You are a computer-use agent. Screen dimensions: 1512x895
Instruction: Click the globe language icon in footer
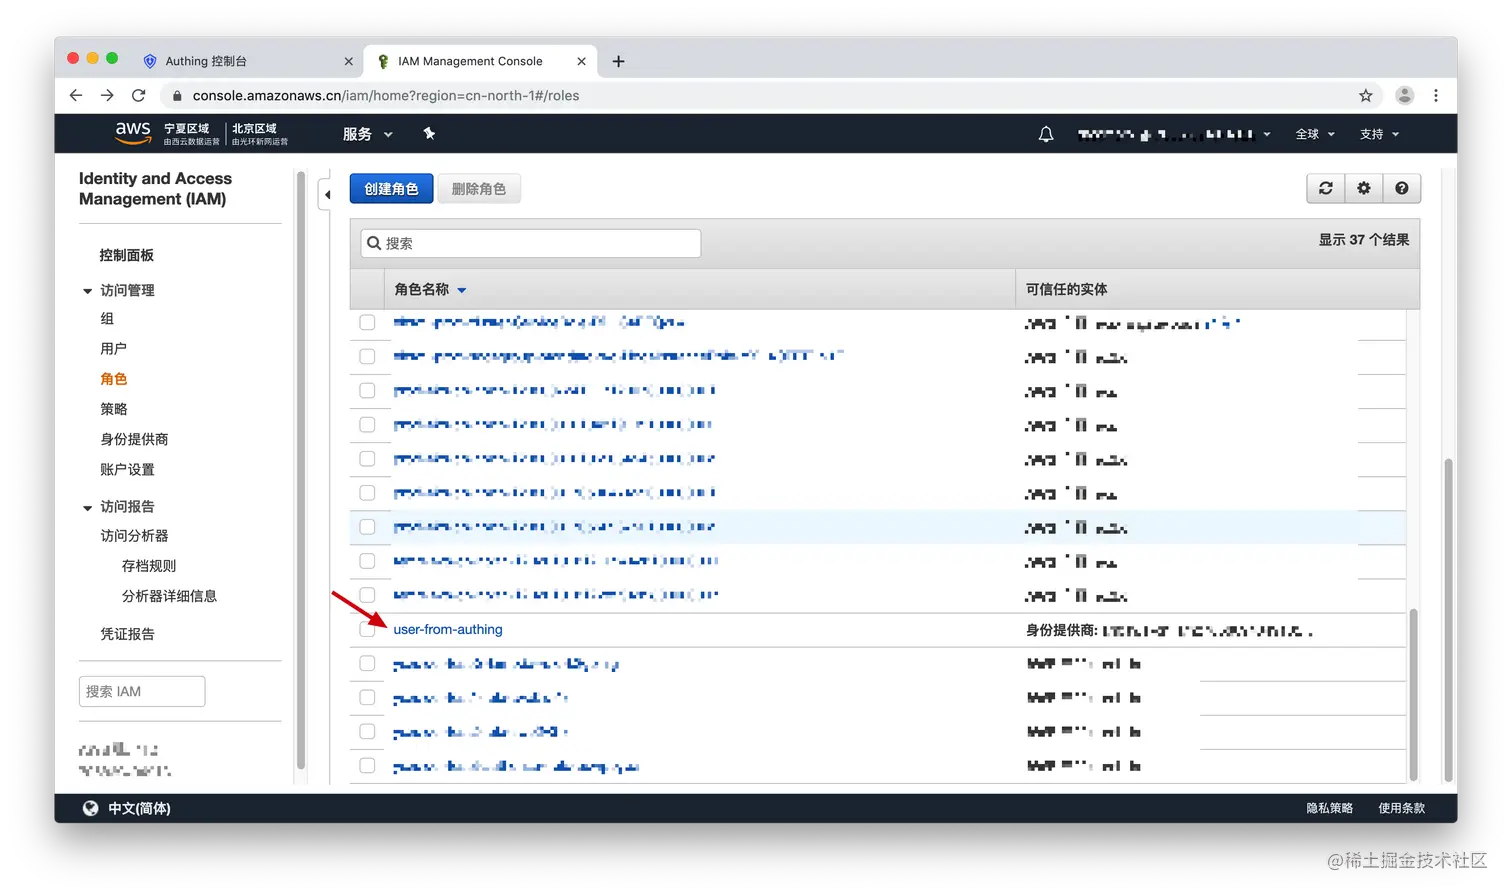click(x=91, y=808)
